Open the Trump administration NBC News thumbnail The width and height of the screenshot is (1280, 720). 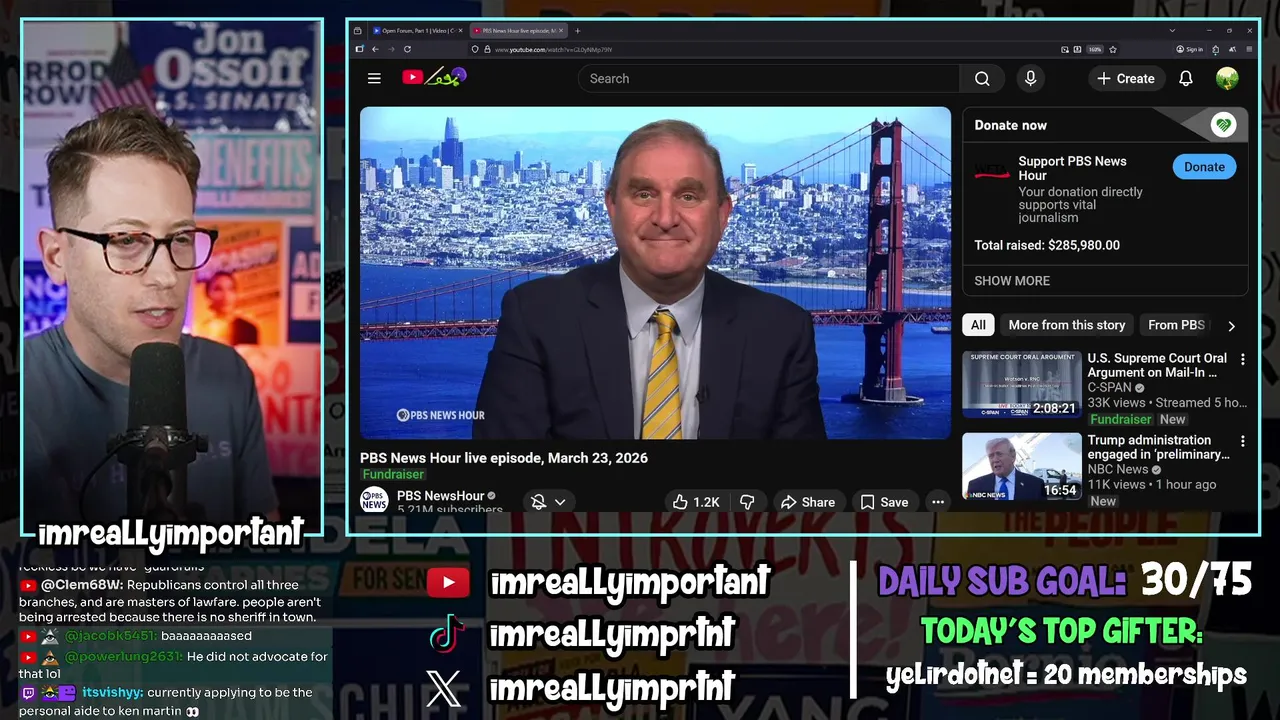[1022, 466]
